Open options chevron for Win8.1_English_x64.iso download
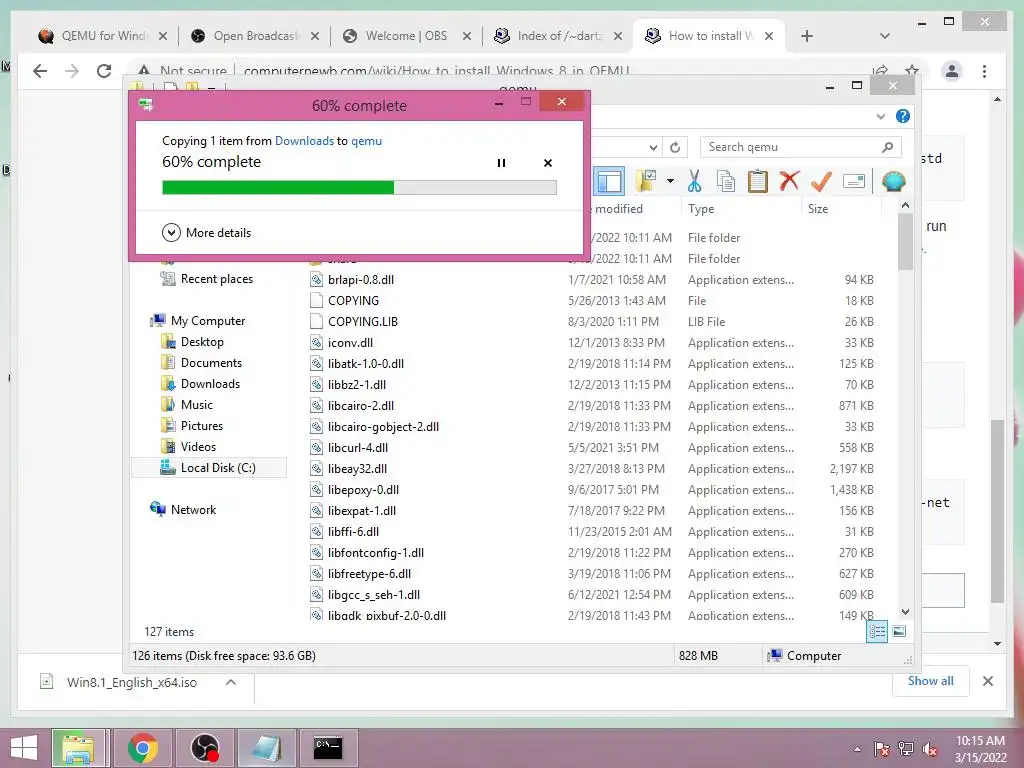 tap(231, 682)
